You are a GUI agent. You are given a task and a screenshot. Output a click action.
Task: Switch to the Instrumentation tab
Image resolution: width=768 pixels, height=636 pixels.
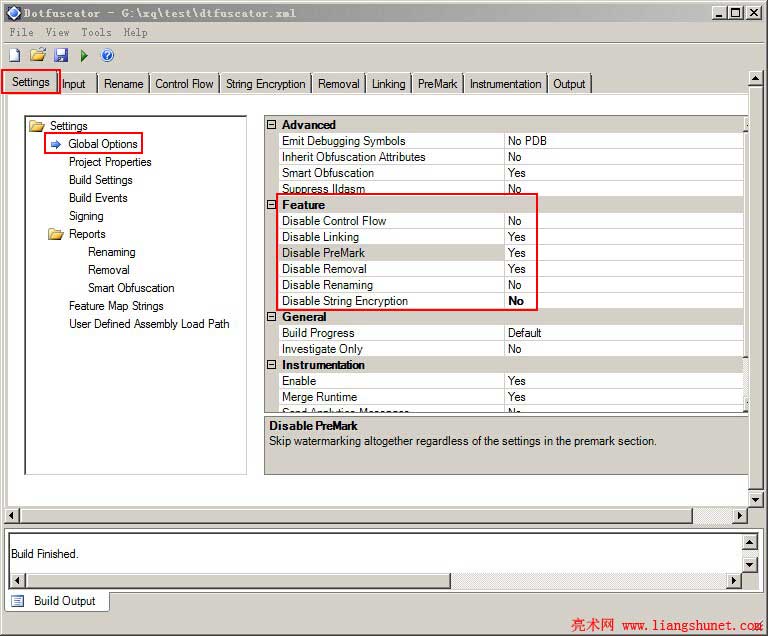pos(505,84)
